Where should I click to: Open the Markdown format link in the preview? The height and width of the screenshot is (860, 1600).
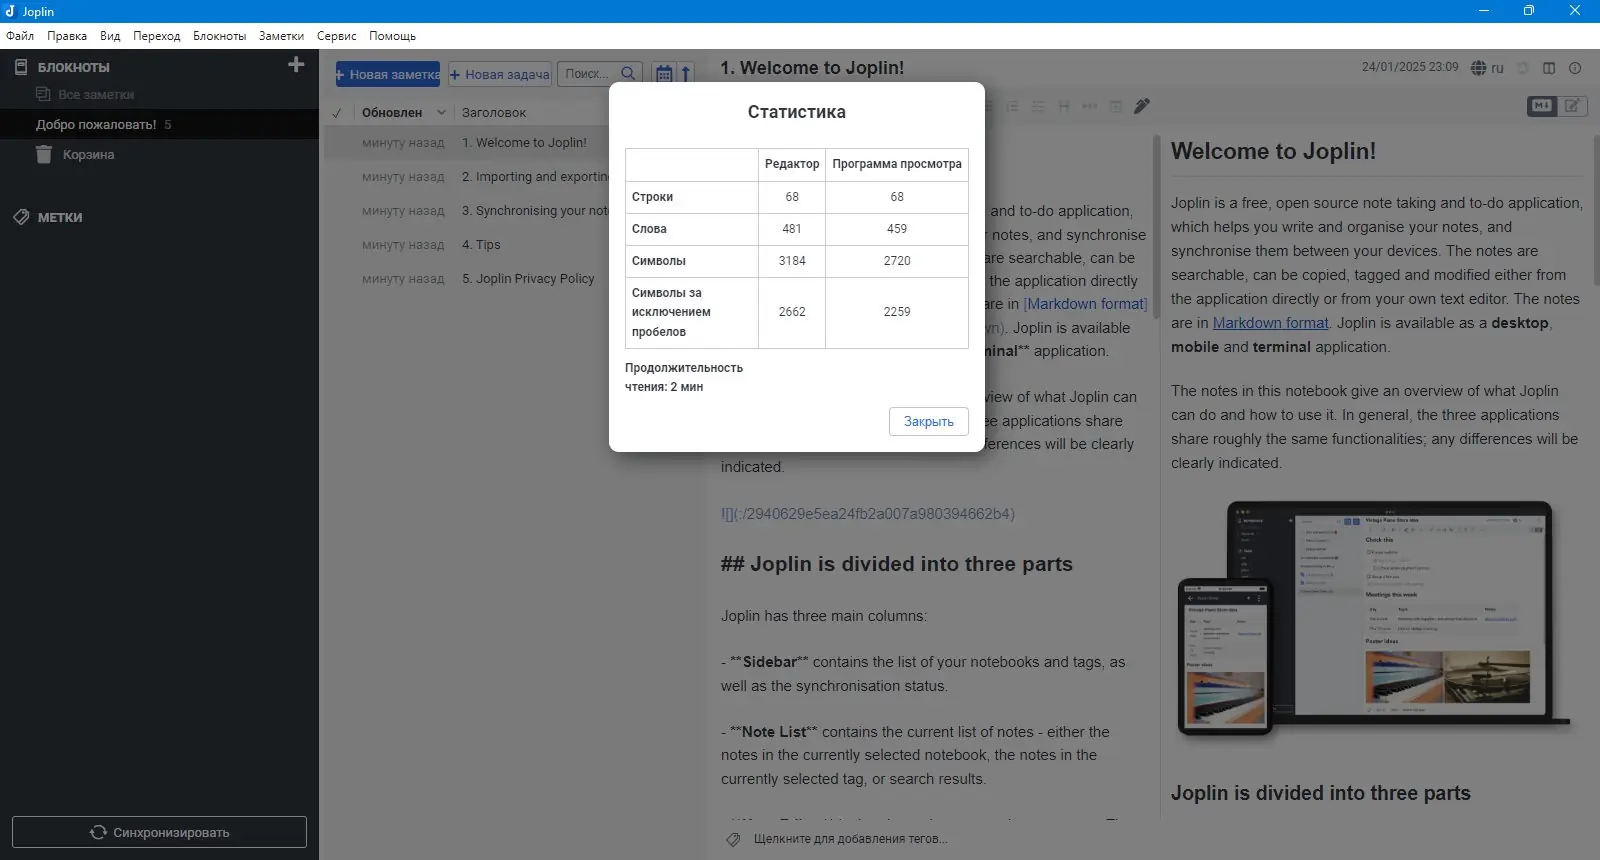(1270, 323)
